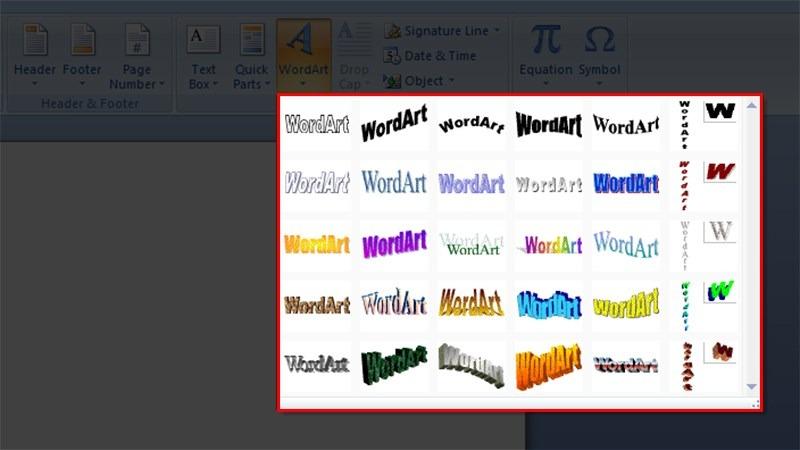Choose the vertical green-blue WordArt
The image size is (800, 450).
pyautogui.click(x=684, y=306)
